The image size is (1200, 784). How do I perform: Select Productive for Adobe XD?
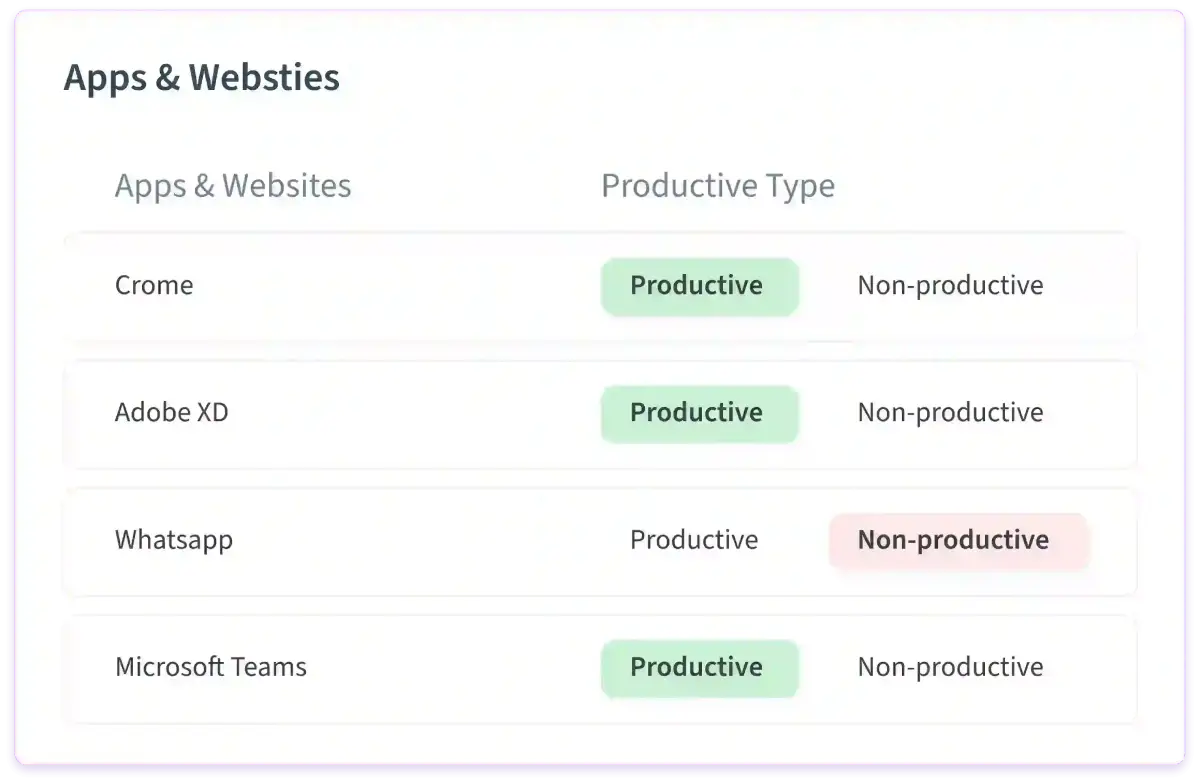[x=699, y=413]
